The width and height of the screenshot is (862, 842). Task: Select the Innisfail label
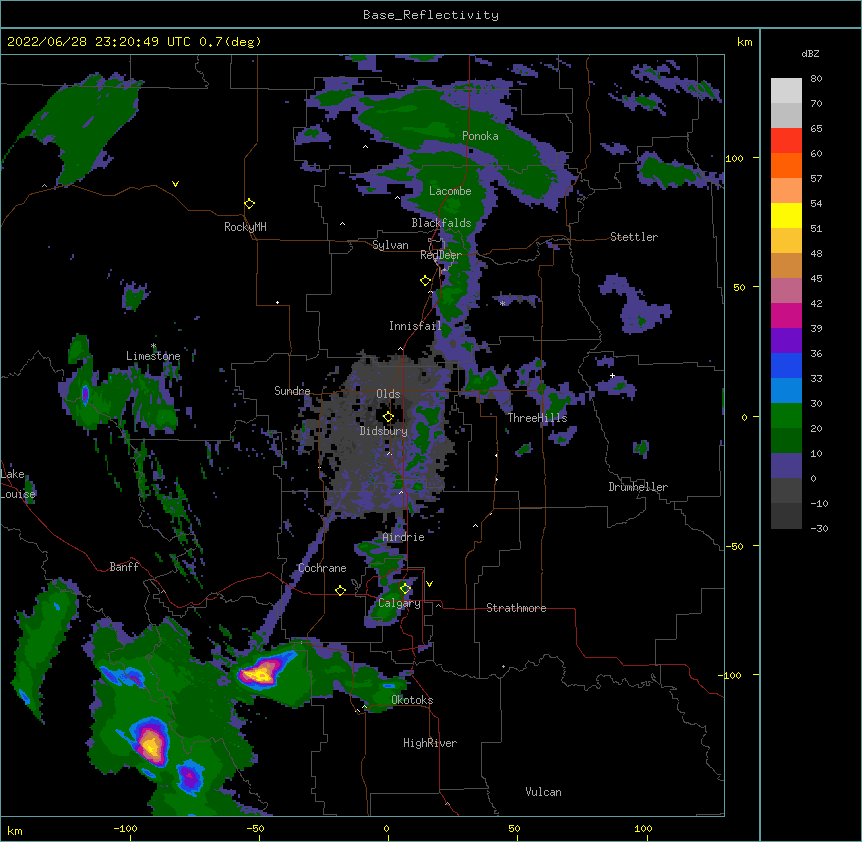coord(415,326)
